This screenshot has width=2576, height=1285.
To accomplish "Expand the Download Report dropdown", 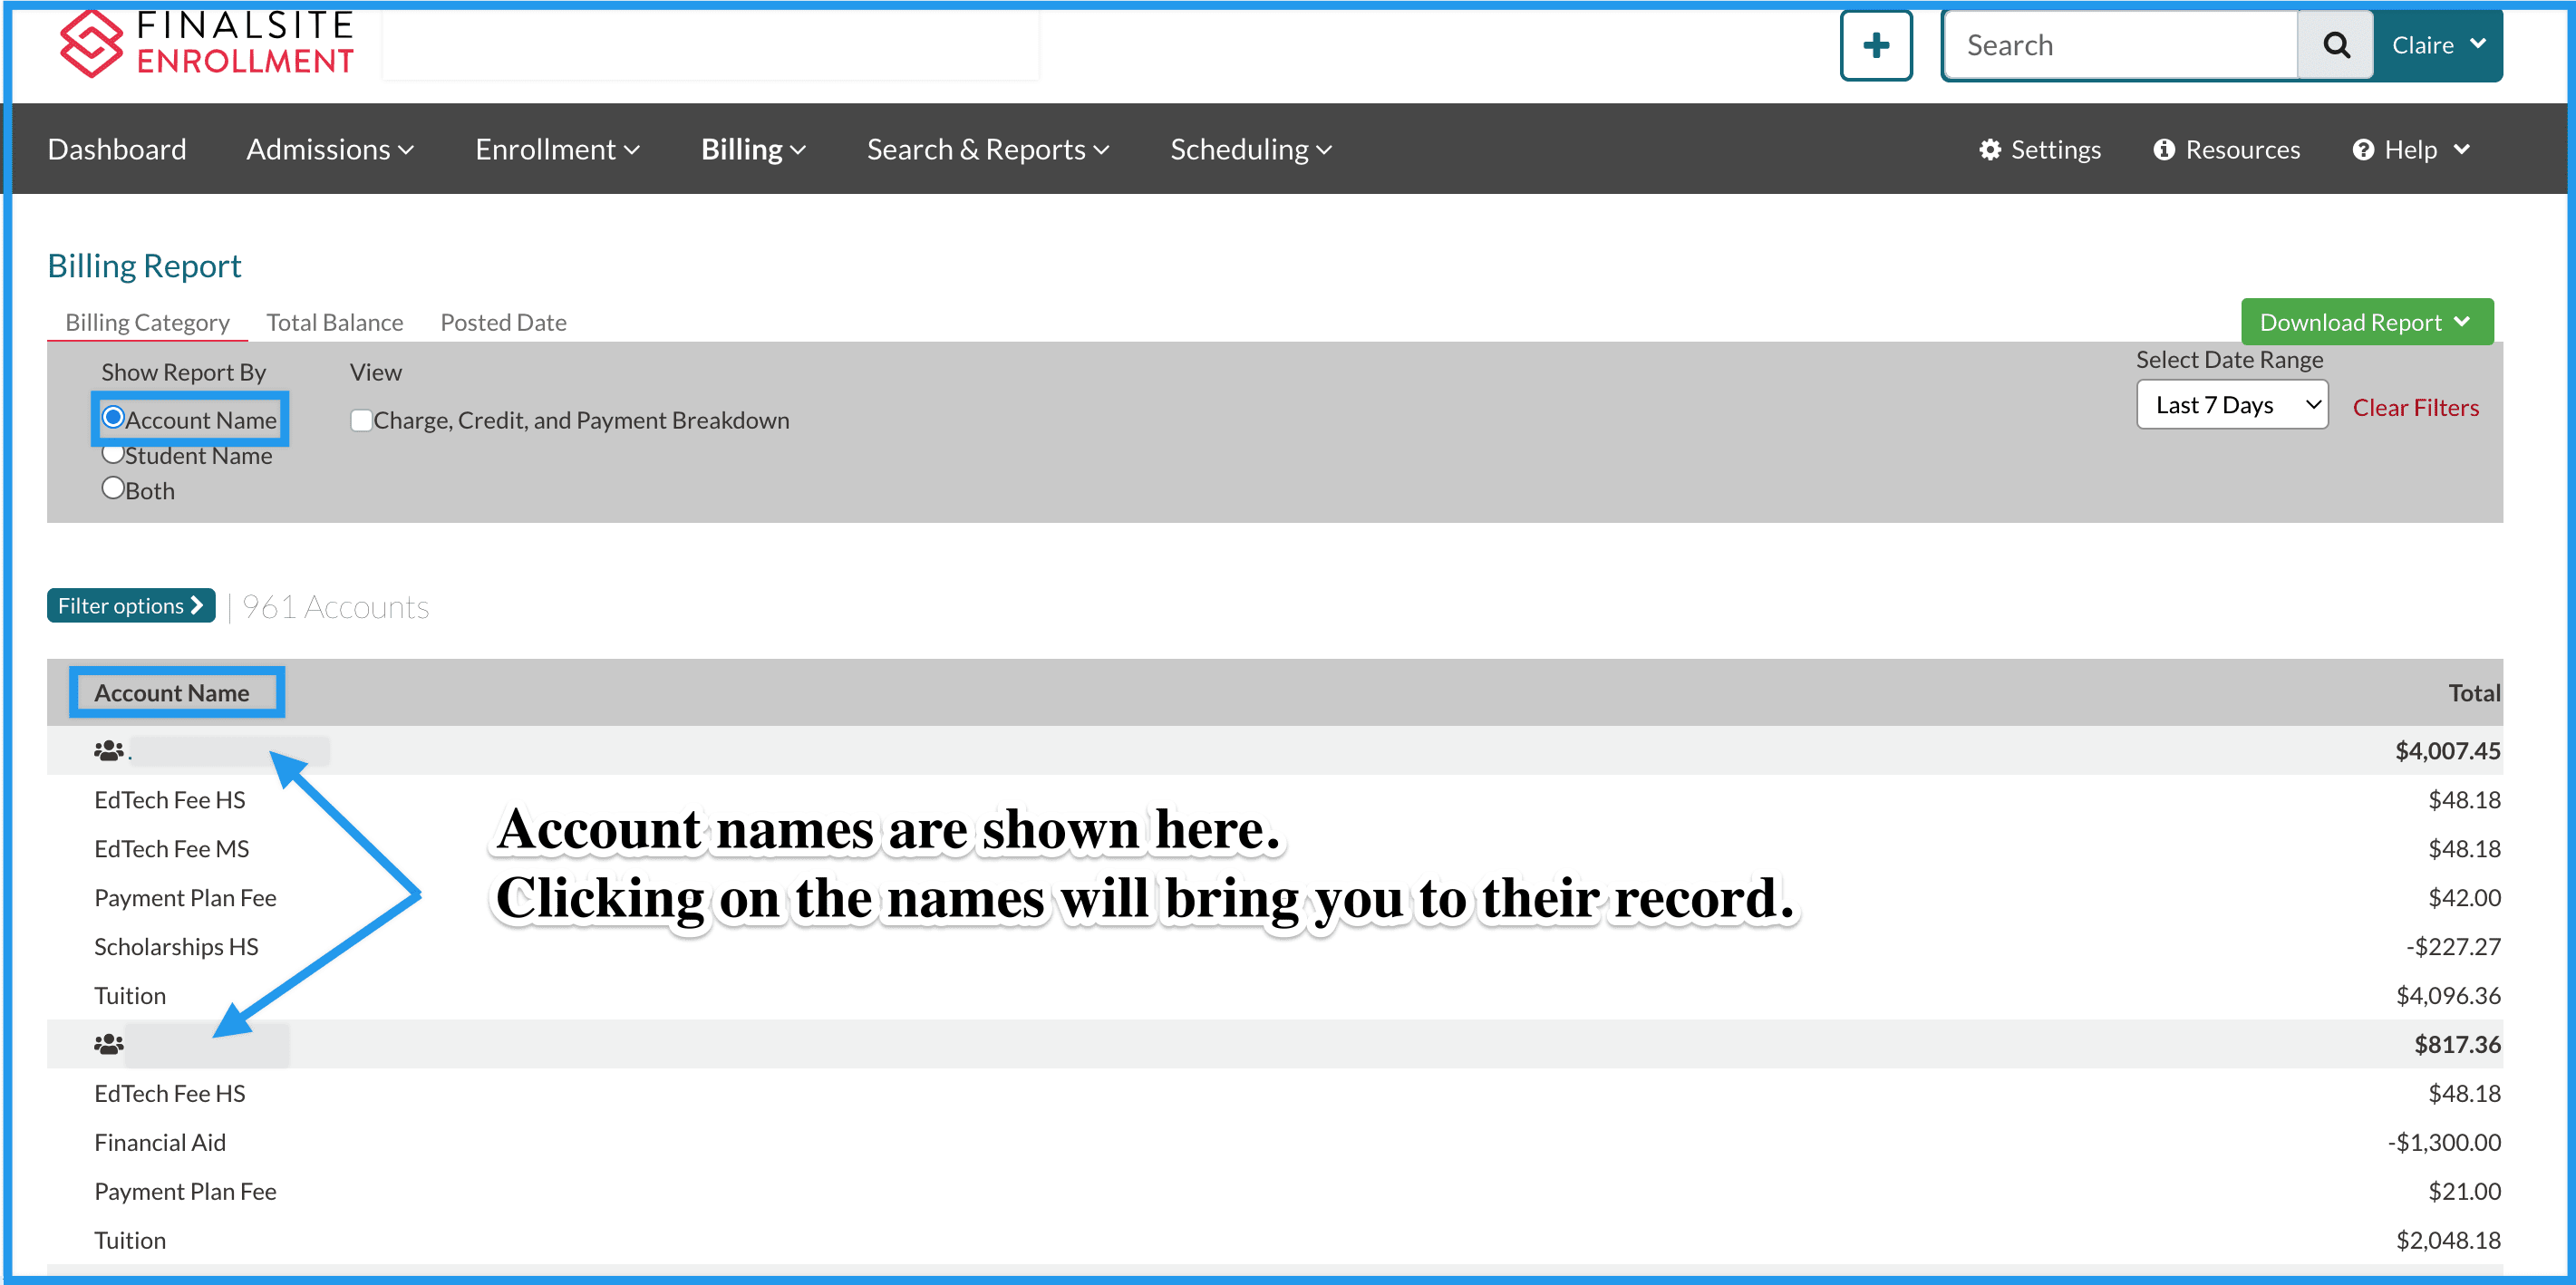I will (x=2365, y=322).
